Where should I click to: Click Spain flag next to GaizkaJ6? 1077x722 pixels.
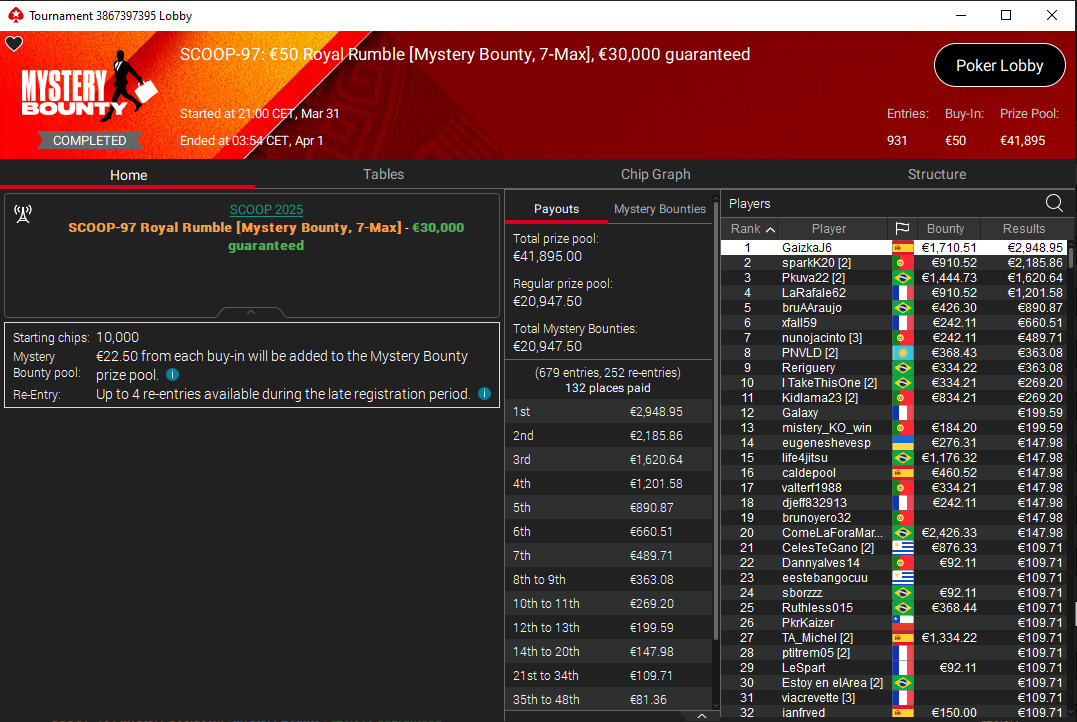click(x=902, y=247)
